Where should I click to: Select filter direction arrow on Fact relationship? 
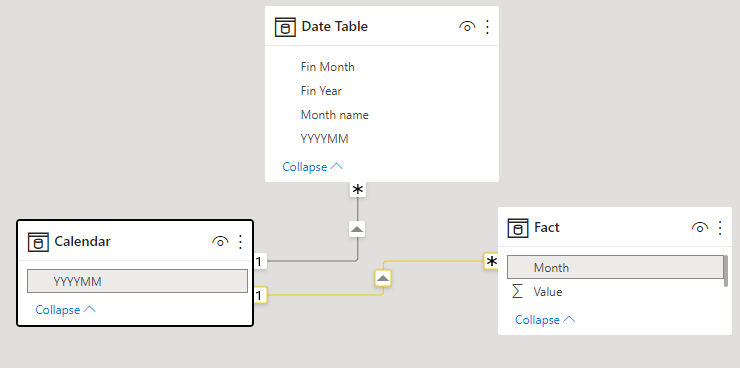(383, 278)
